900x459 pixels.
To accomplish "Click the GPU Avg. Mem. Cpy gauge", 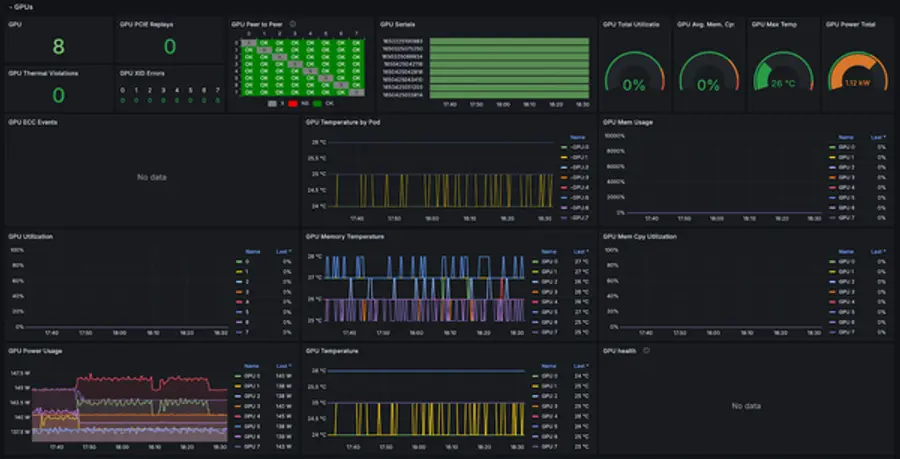I will coord(708,77).
